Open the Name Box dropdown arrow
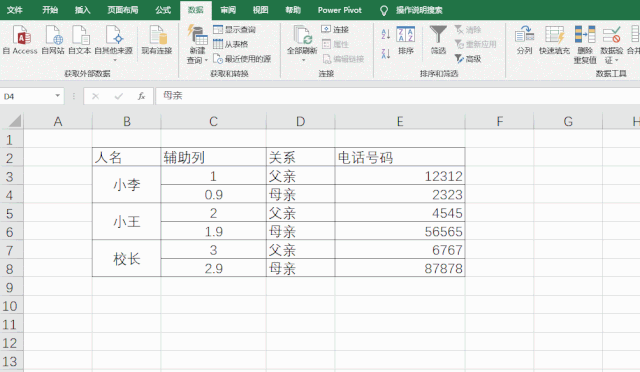The height and width of the screenshot is (372, 640). tap(58, 96)
